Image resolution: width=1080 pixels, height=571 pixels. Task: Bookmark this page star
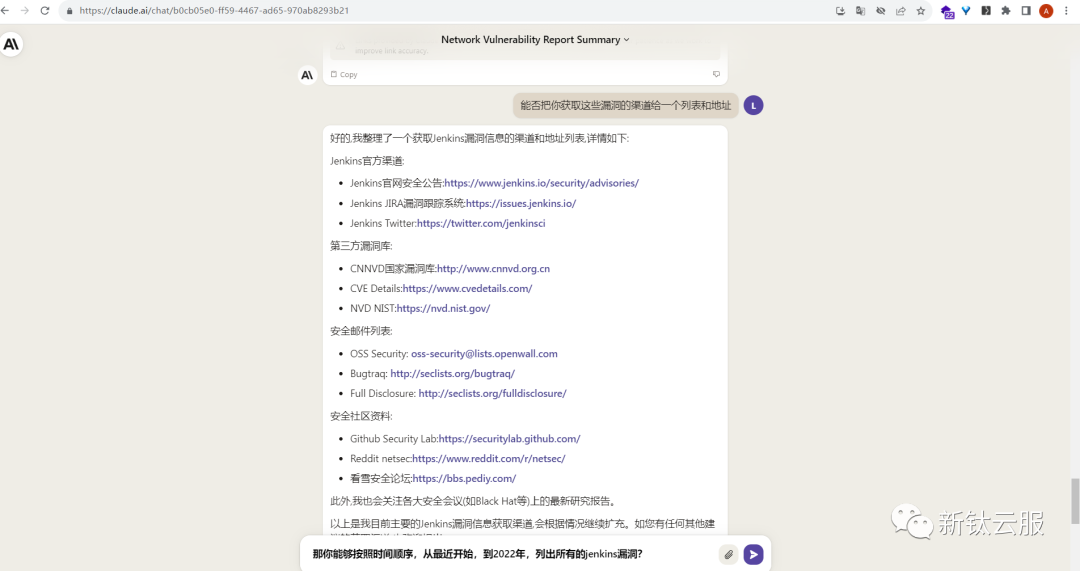coord(921,11)
